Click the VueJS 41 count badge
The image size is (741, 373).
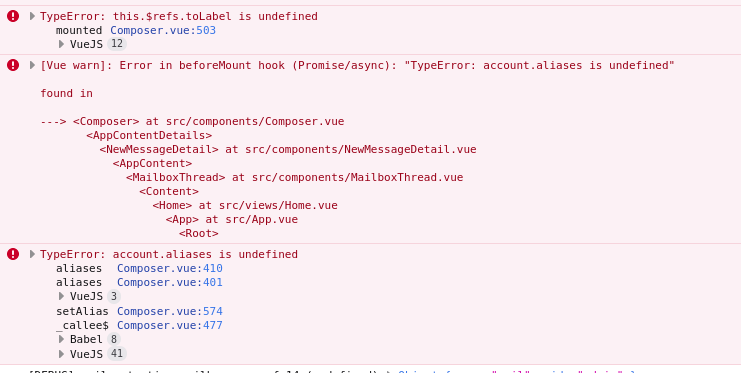117,354
